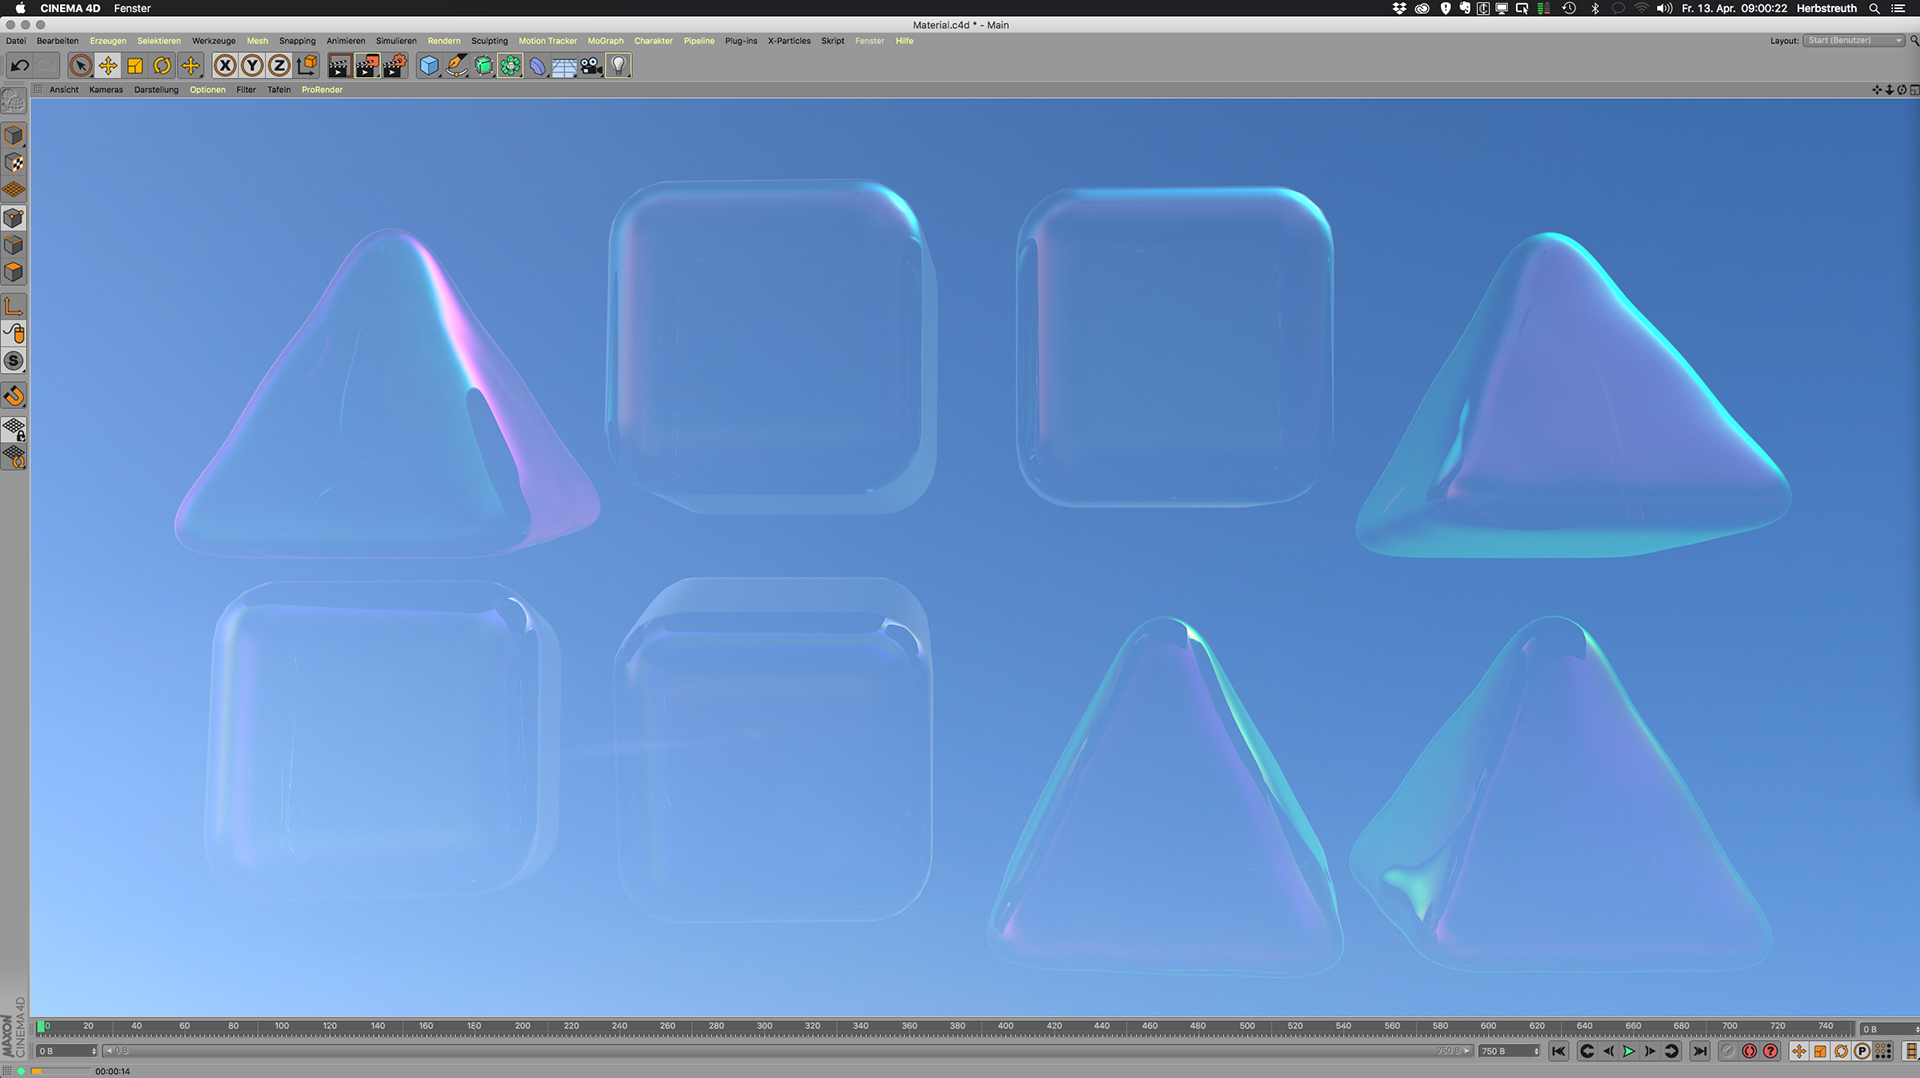
Task: Open the Layout dropdown
Action: 1853,41
